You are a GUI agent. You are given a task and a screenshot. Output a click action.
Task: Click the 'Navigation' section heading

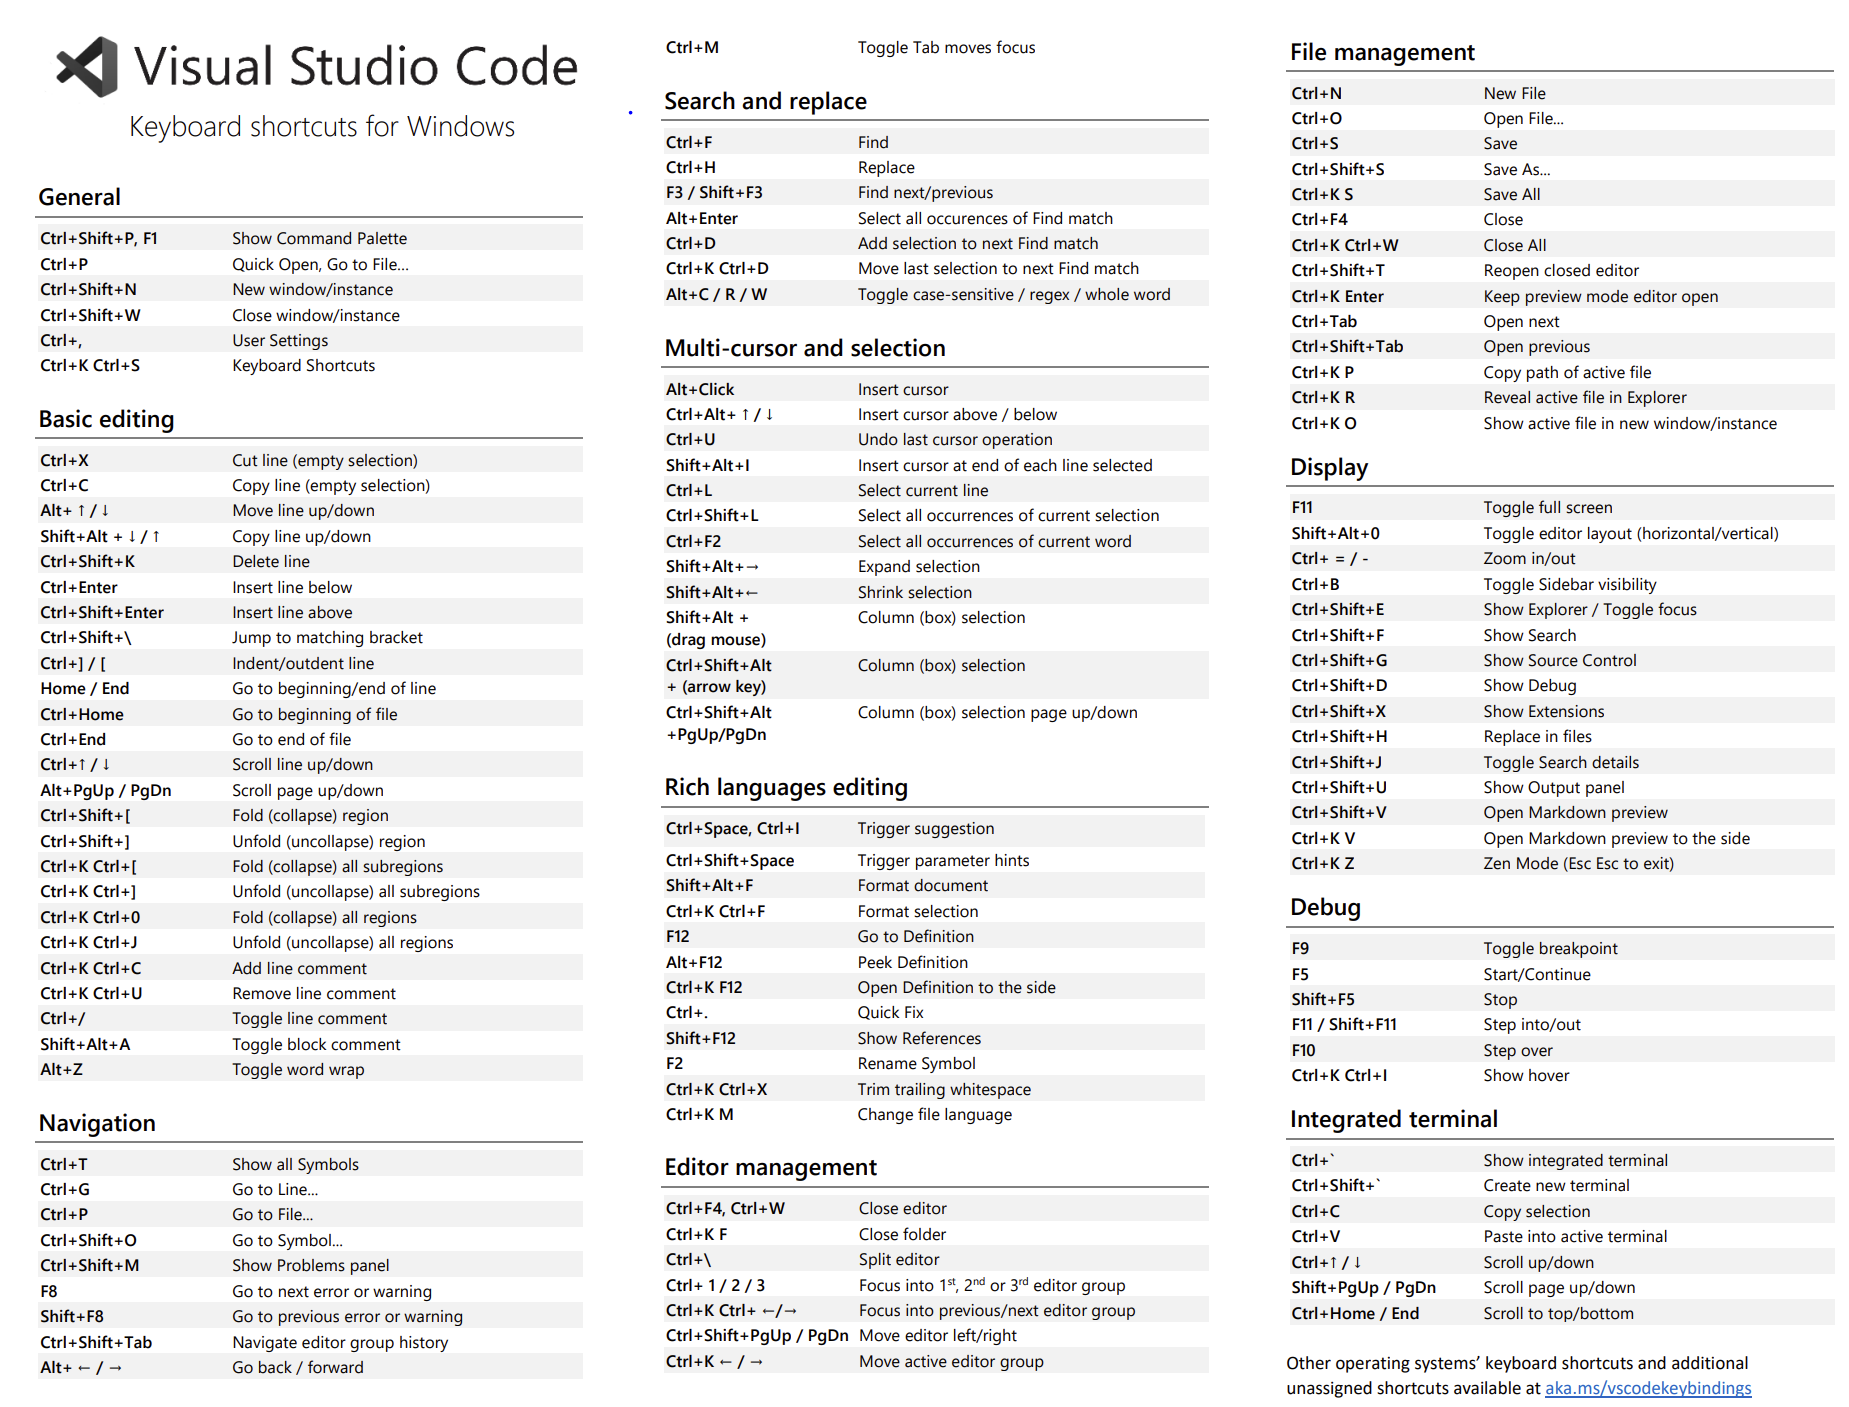point(97,1123)
